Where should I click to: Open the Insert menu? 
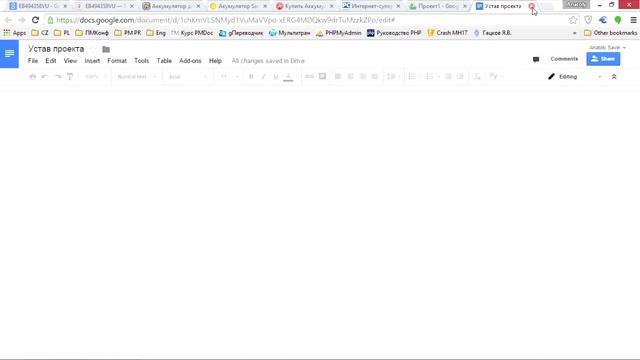[92, 61]
